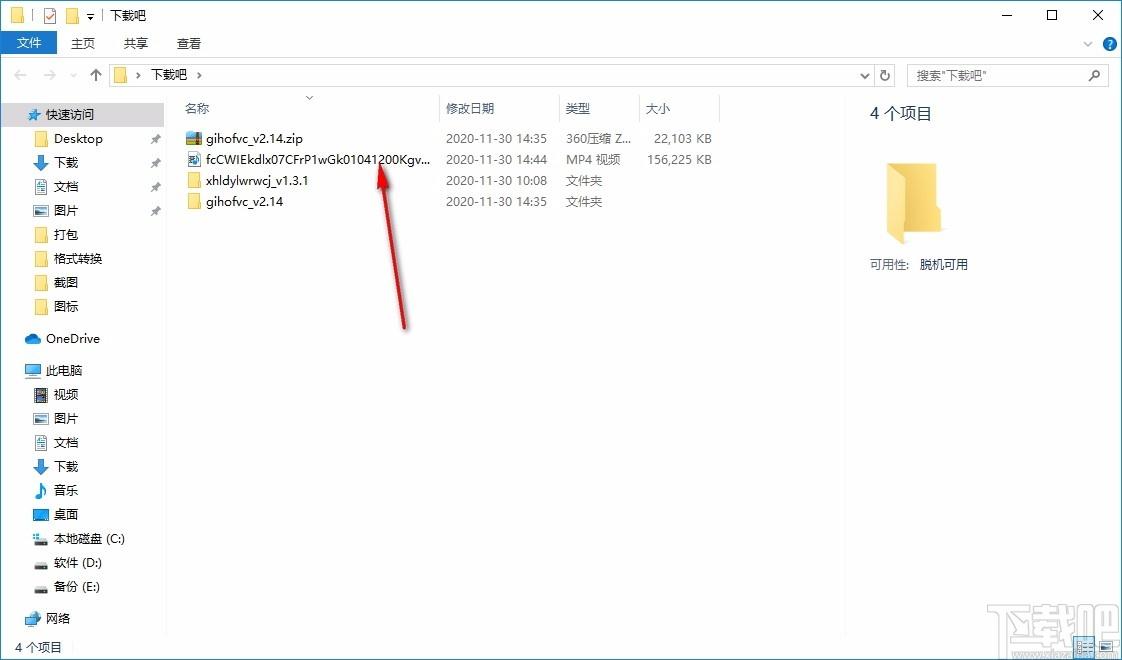Click the 下载 arrow icon under 此电脑
This screenshot has width=1122, height=660.
point(41,467)
